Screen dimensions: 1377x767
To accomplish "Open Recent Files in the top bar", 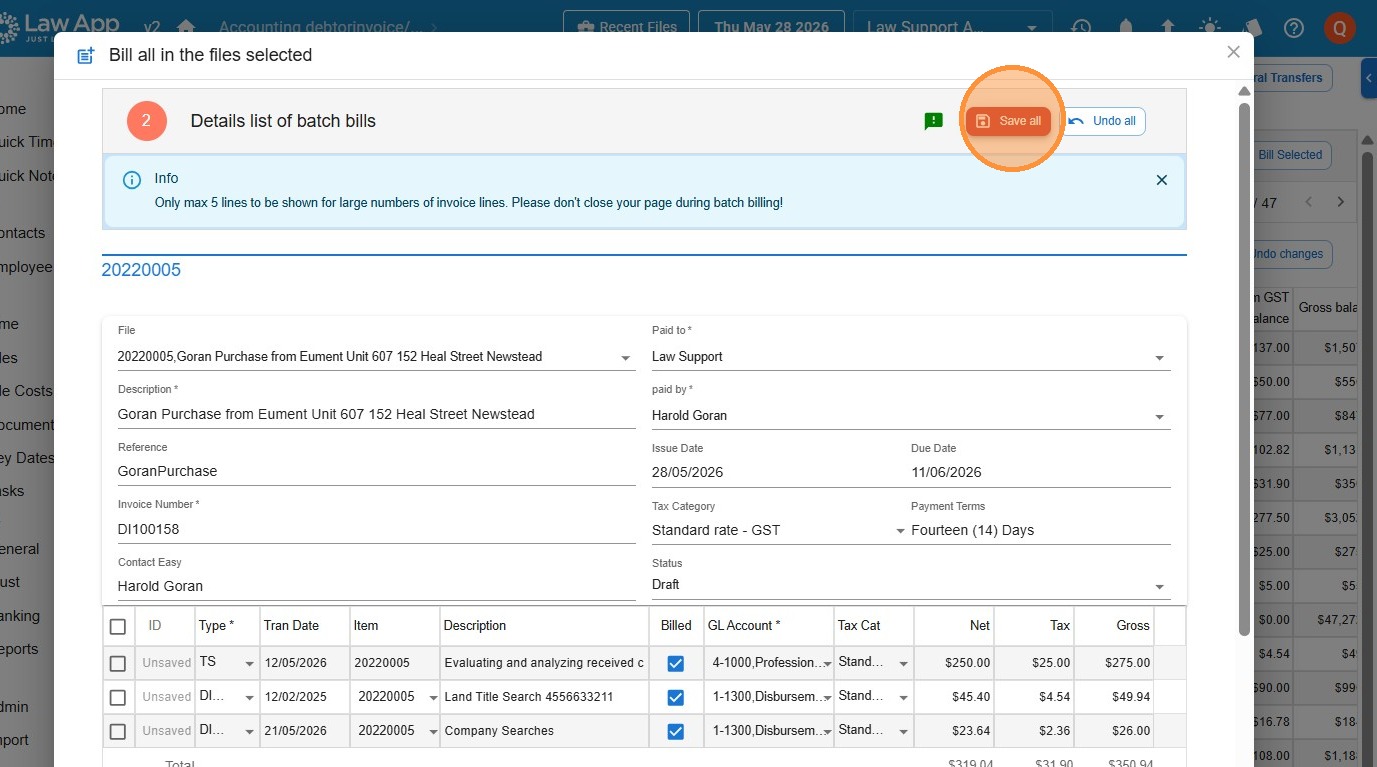I will [x=627, y=27].
